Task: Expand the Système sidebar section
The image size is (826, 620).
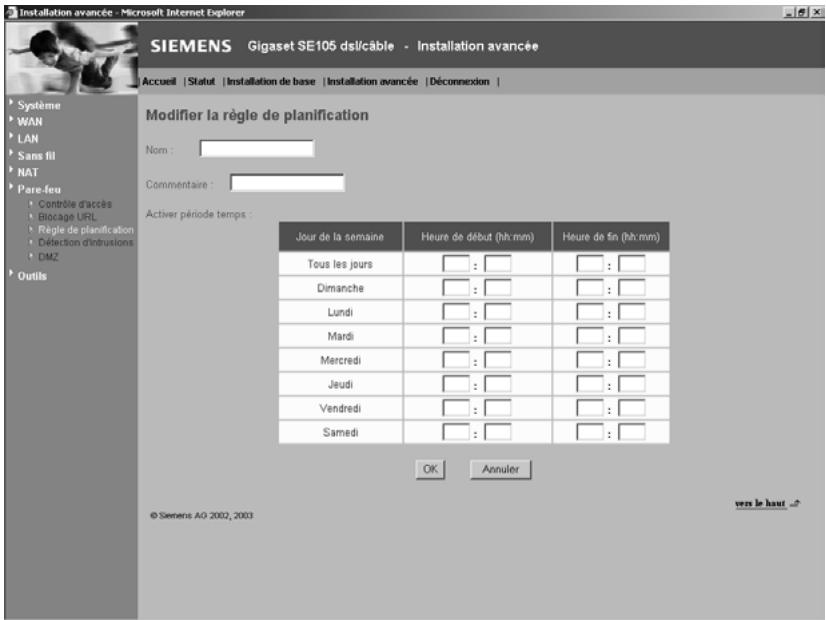Action: (38, 105)
